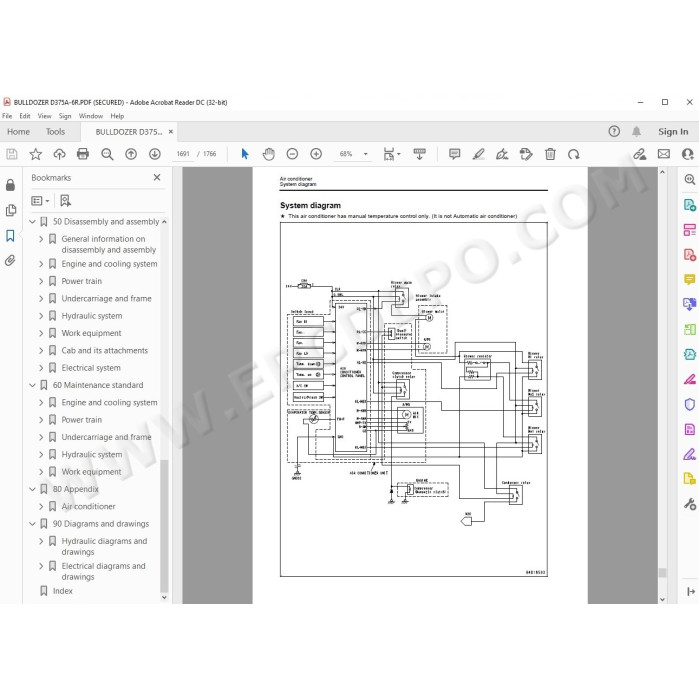Screen dimensions: 700x700
Task: Open the zoom level dropdown arrow
Action: 366,154
